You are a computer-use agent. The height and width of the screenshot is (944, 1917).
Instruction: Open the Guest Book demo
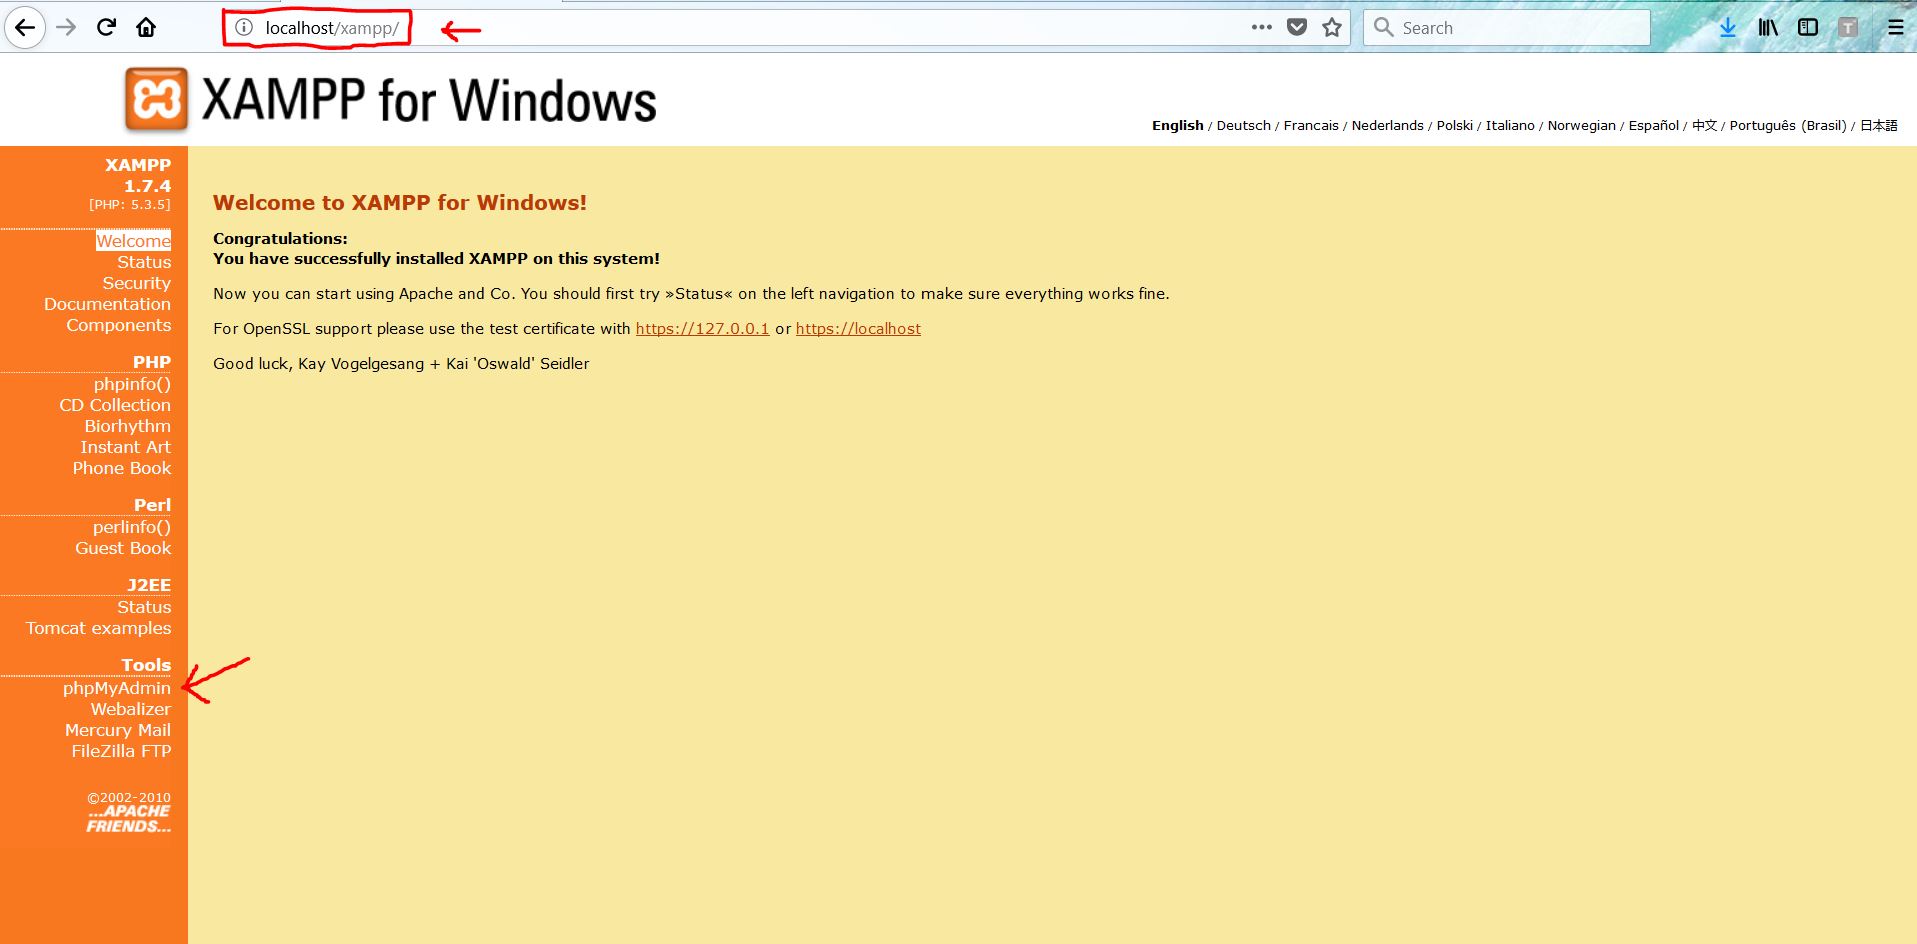coord(123,548)
